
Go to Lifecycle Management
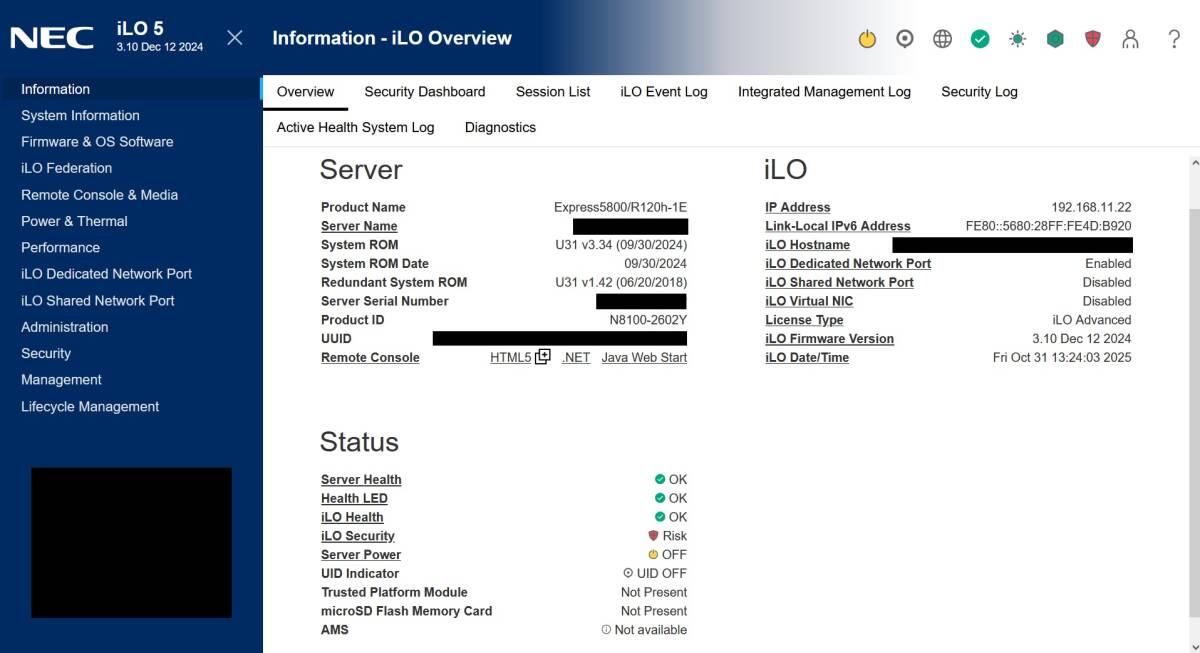pos(90,407)
